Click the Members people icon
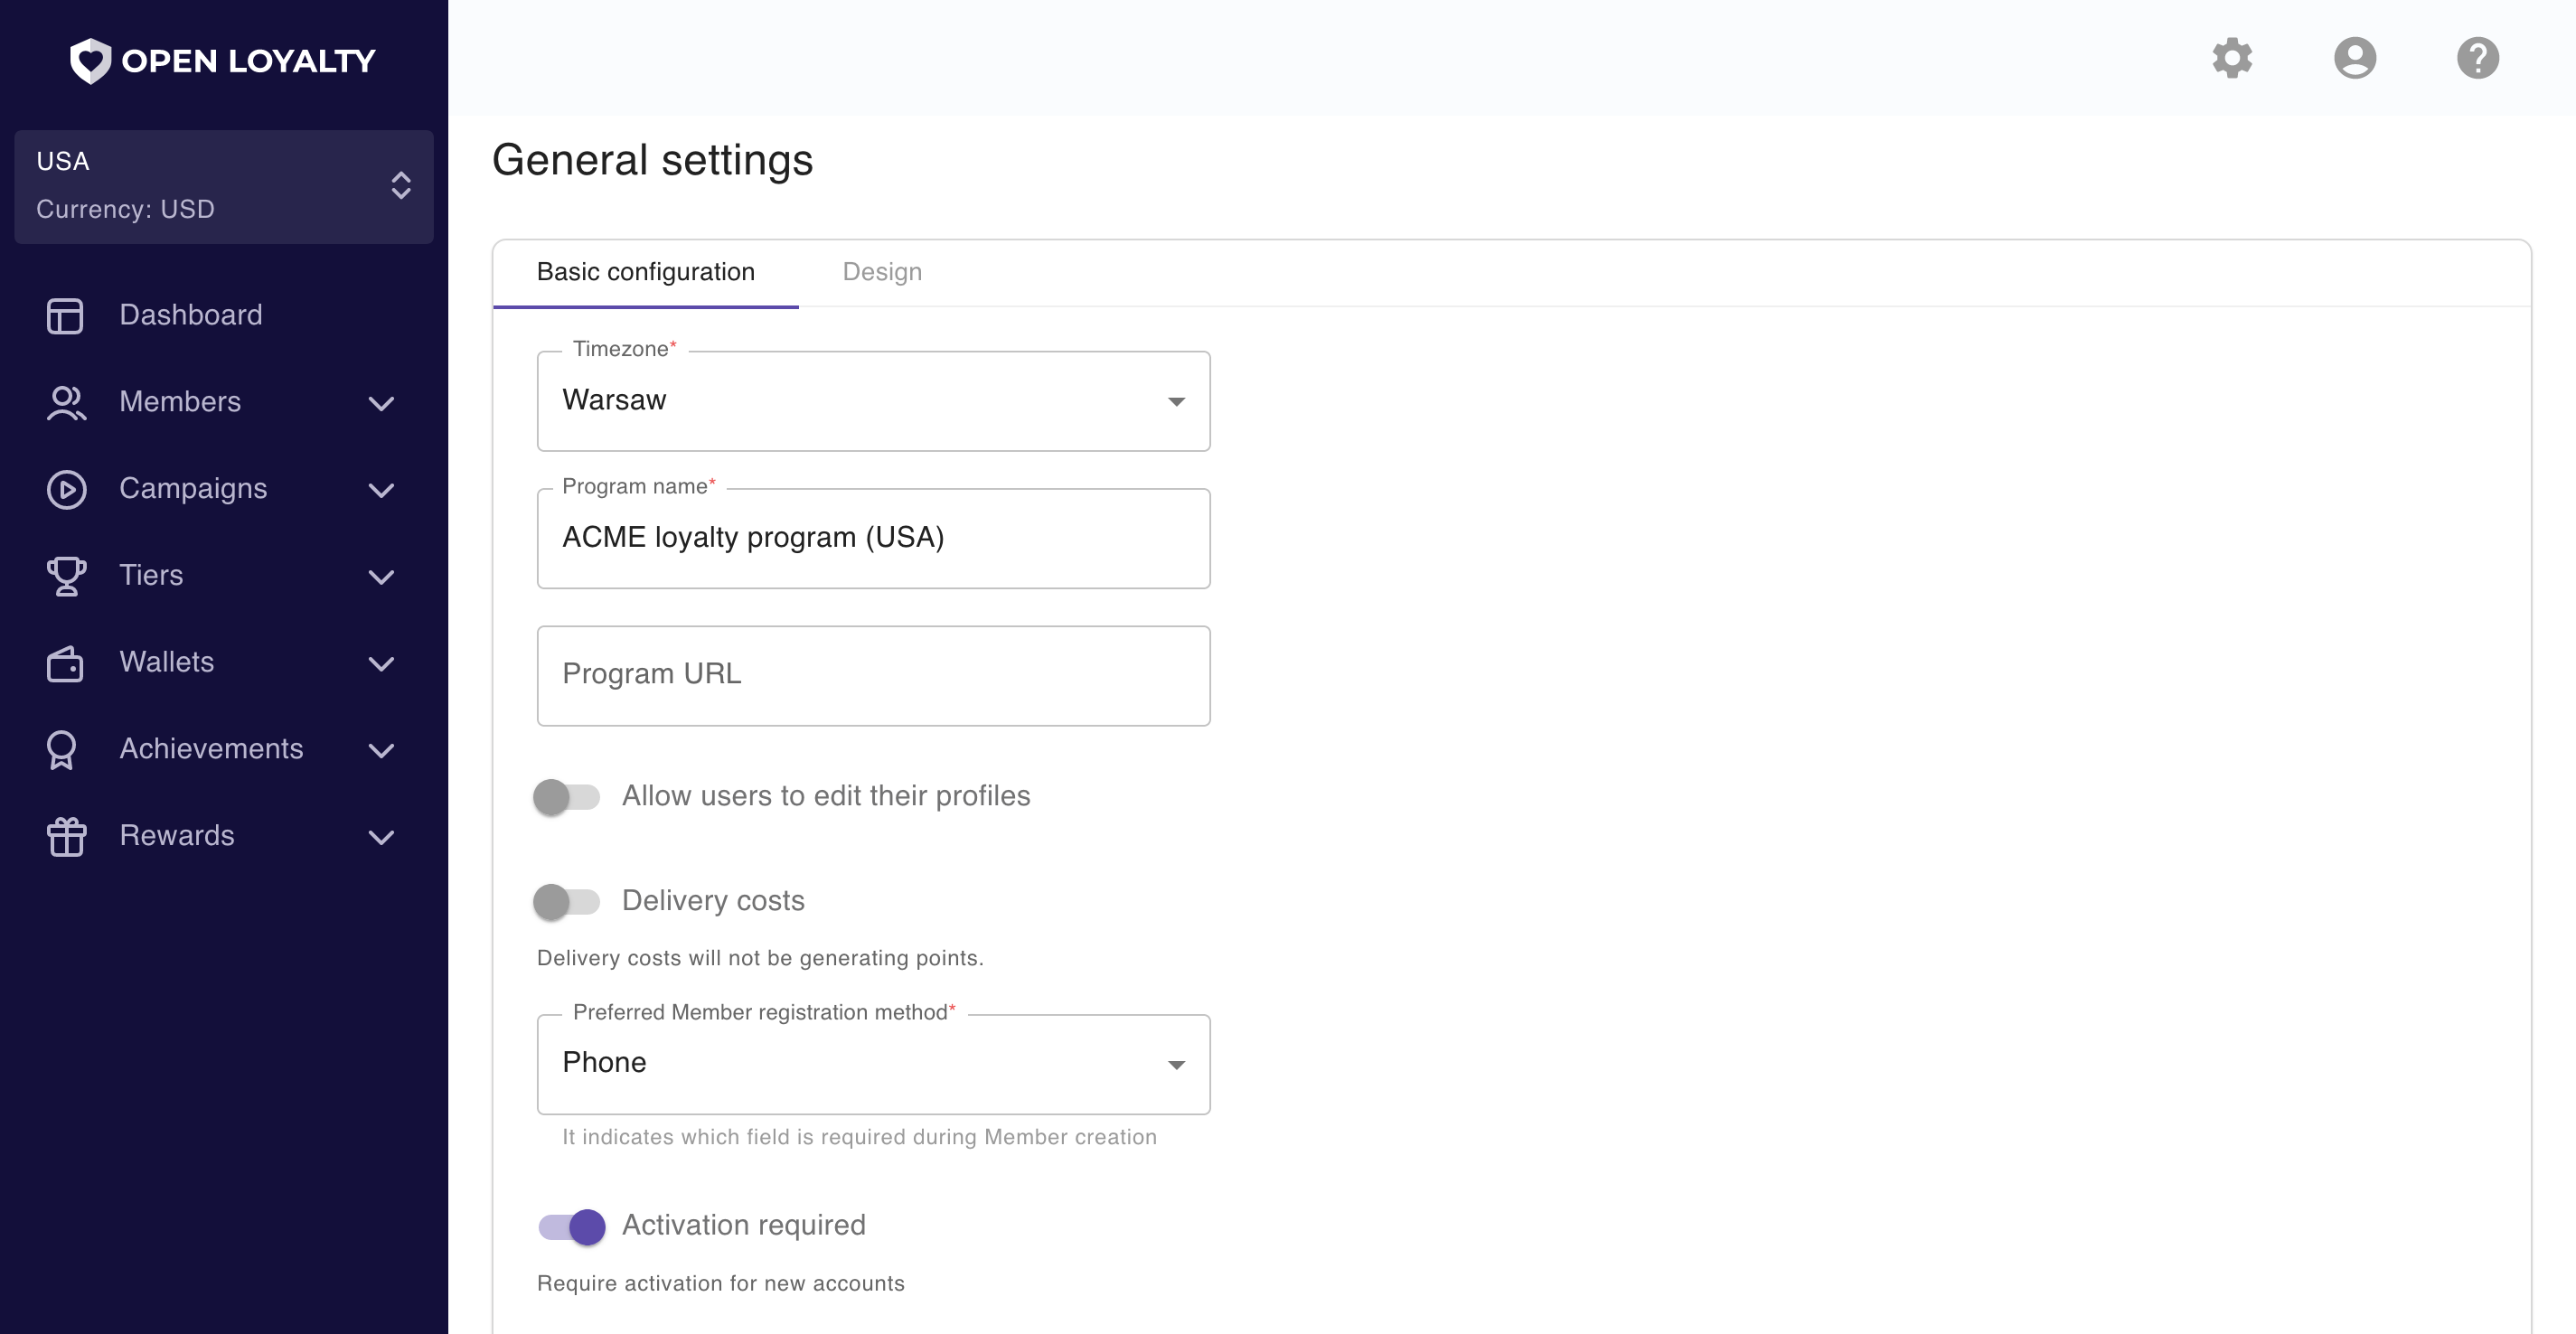Screen dimensions: 2576x1334 tap(66, 403)
